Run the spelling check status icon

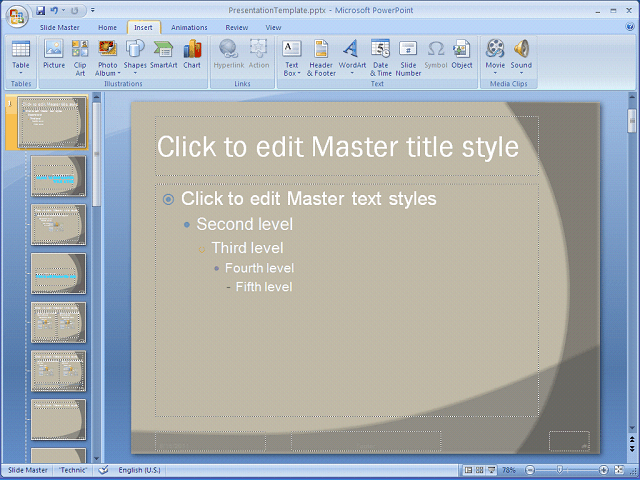tap(104, 470)
